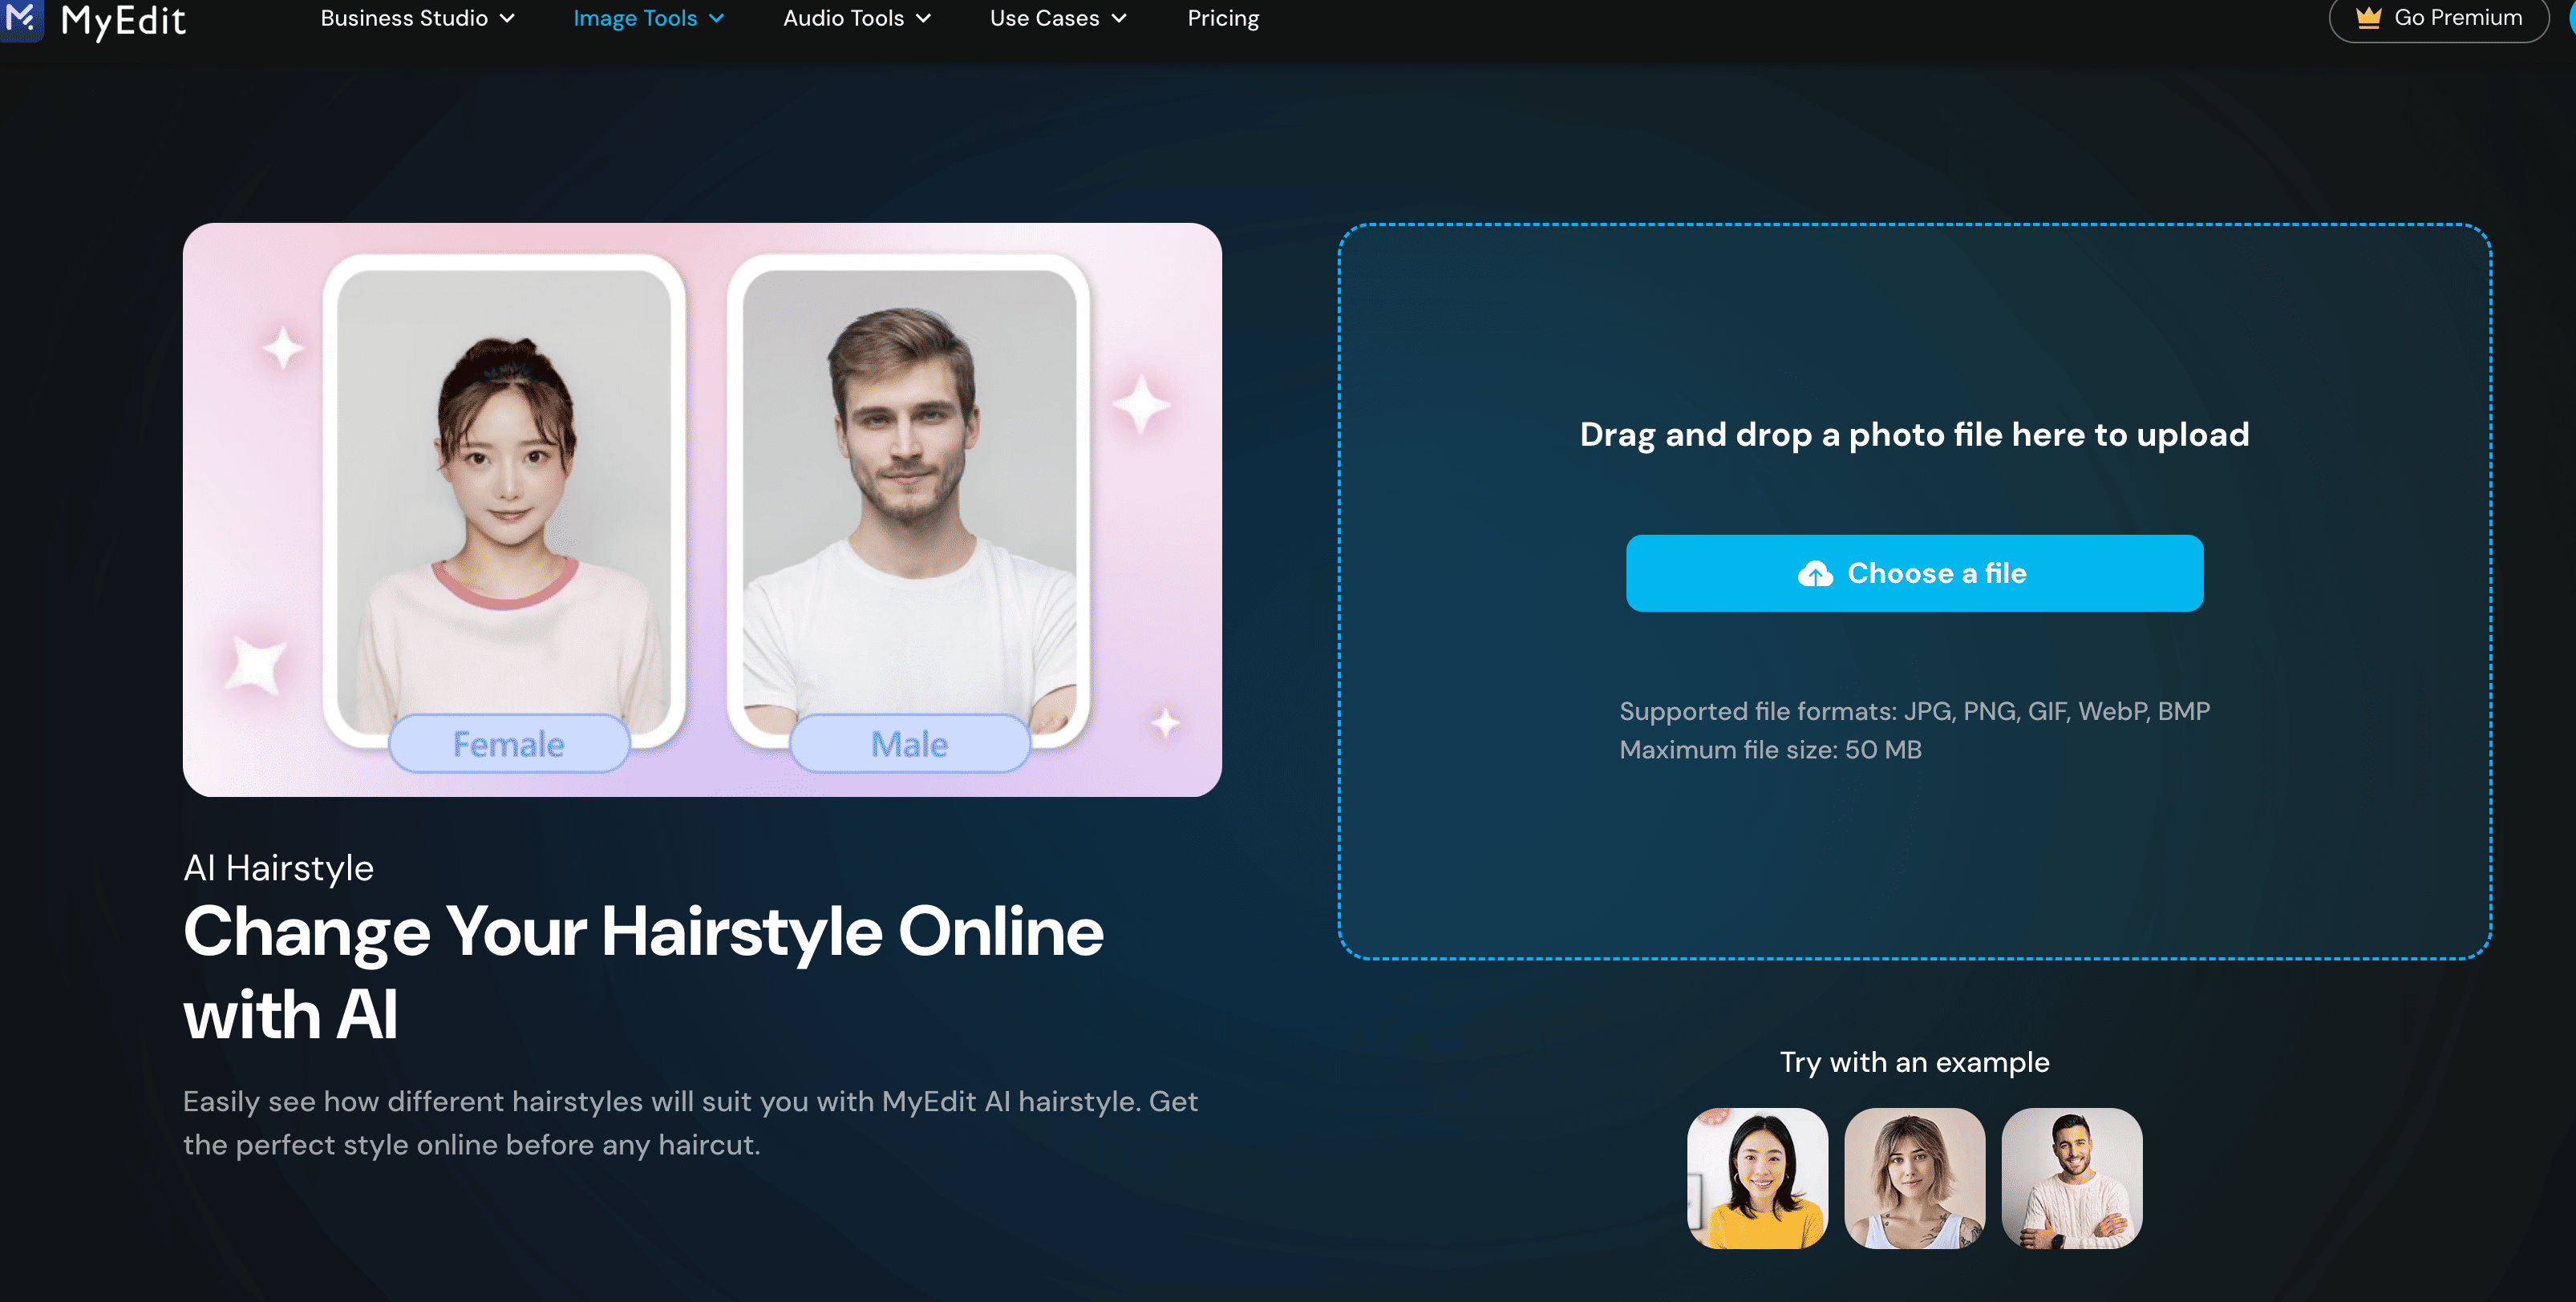This screenshot has height=1302, width=2576.
Task: Click the crown icon in Go Premium
Action: pyautogui.click(x=2368, y=18)
